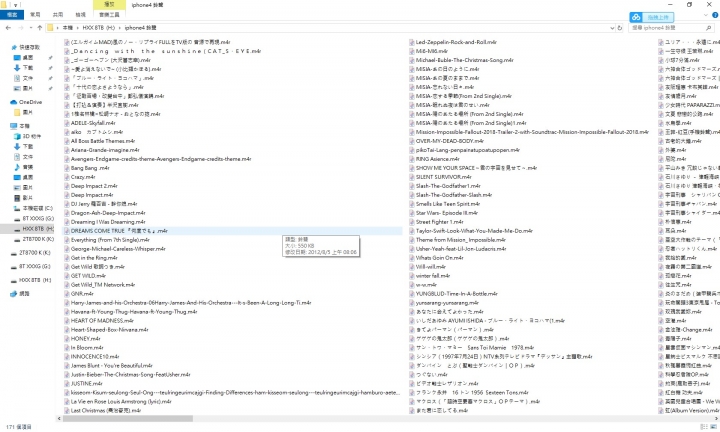Viewport: 720px width, 432px height.
Task: Select file George-Michael-Careless-Whisper.m4r
Action: click(x=118, y=249)
